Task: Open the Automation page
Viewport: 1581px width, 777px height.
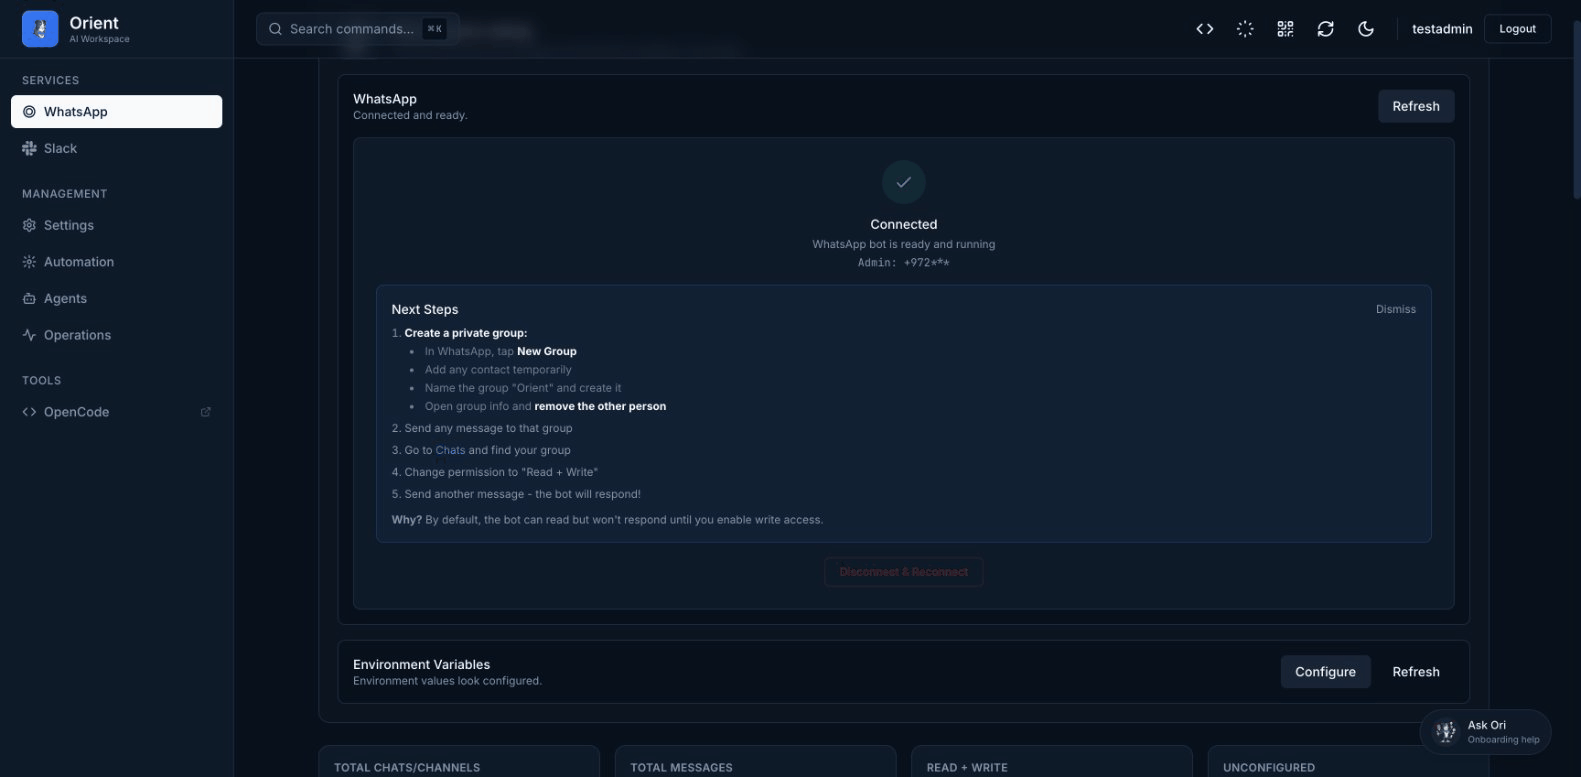Action: coord(78,262)
